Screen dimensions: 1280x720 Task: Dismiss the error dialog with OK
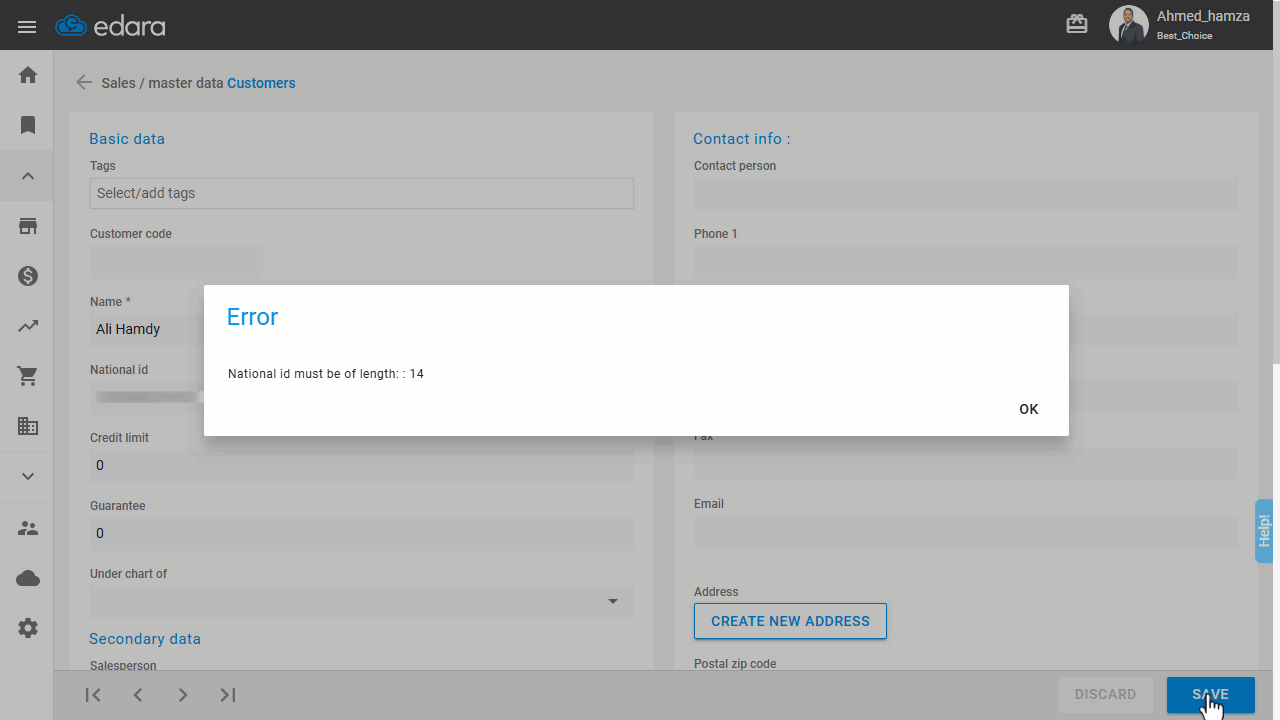coord(1029,409)
